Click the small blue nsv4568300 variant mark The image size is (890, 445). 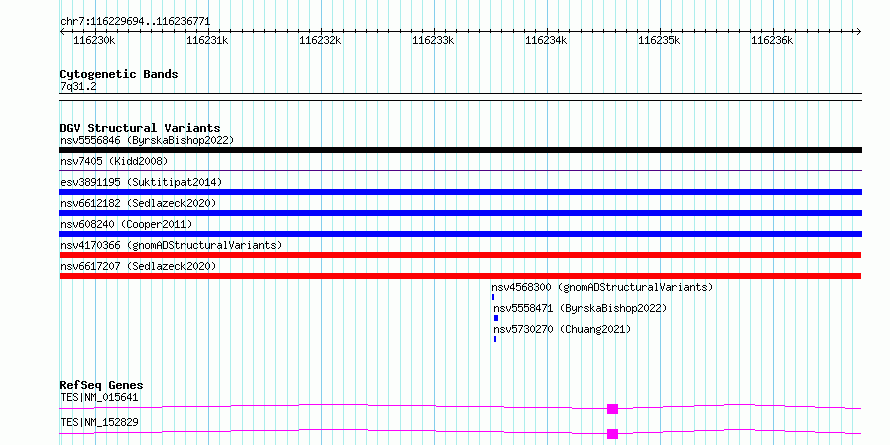493,297
